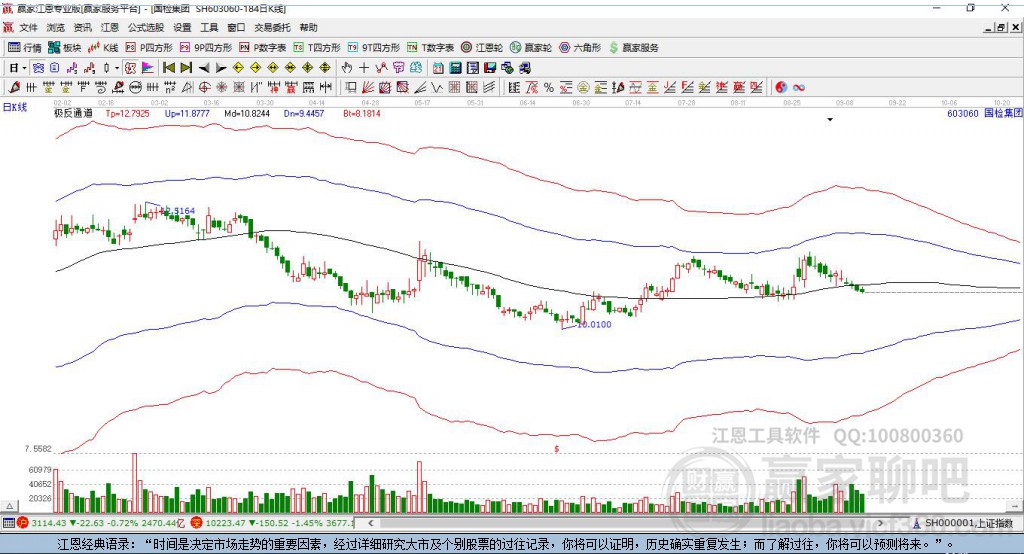Toggle the blue linked chart icon
Viewport: 1024px width, 554px height.
coord(38,67)
